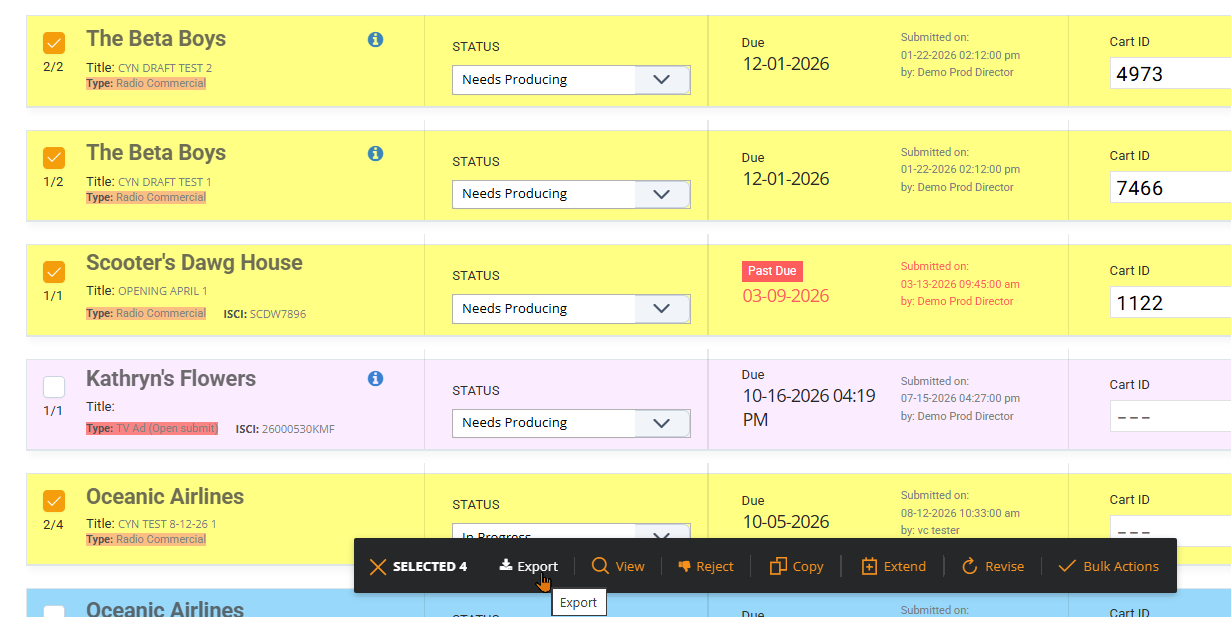Screen dimensions: 1231x617
Task: Uncheck the Scooter's Dawg House checkbox
Action: (54, 272)
